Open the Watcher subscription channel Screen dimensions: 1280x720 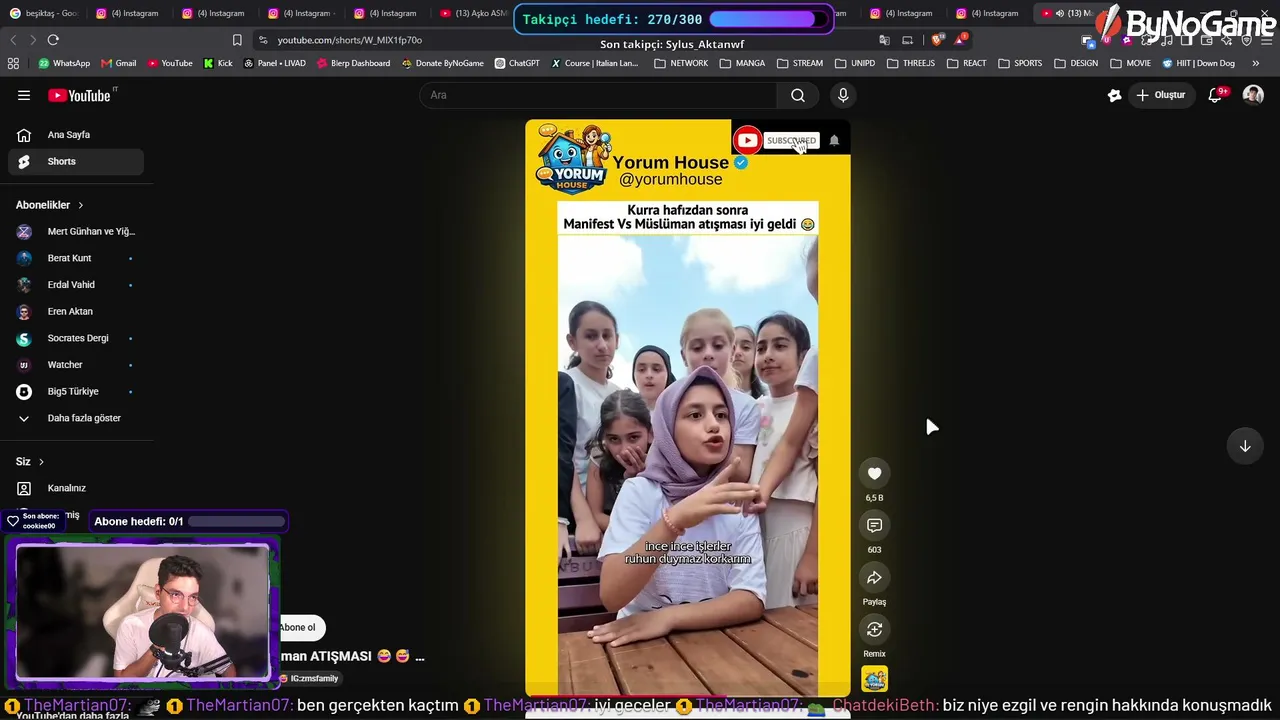pyautogui.click(x=76, y=365)
